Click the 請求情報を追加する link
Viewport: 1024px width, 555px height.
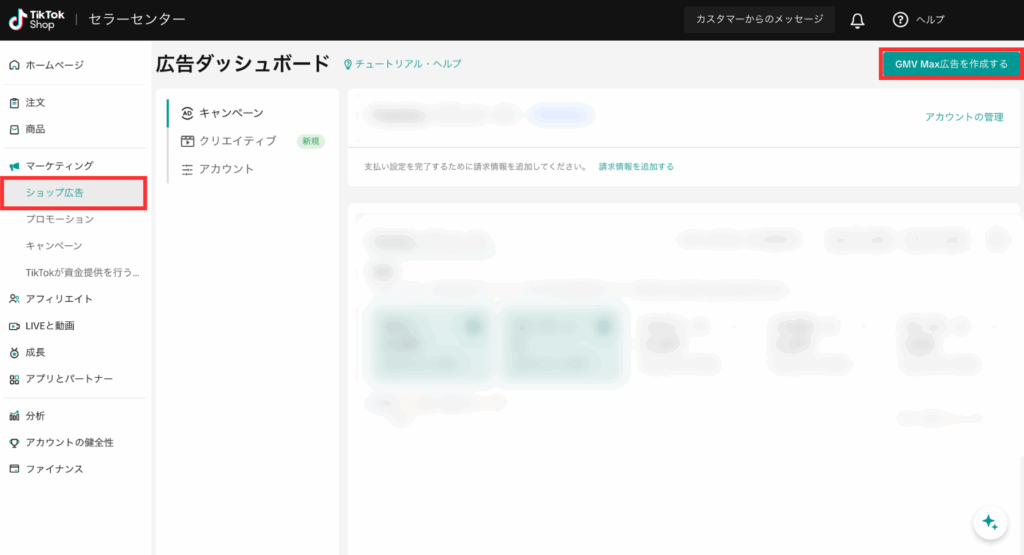click(x=636, y=166)
